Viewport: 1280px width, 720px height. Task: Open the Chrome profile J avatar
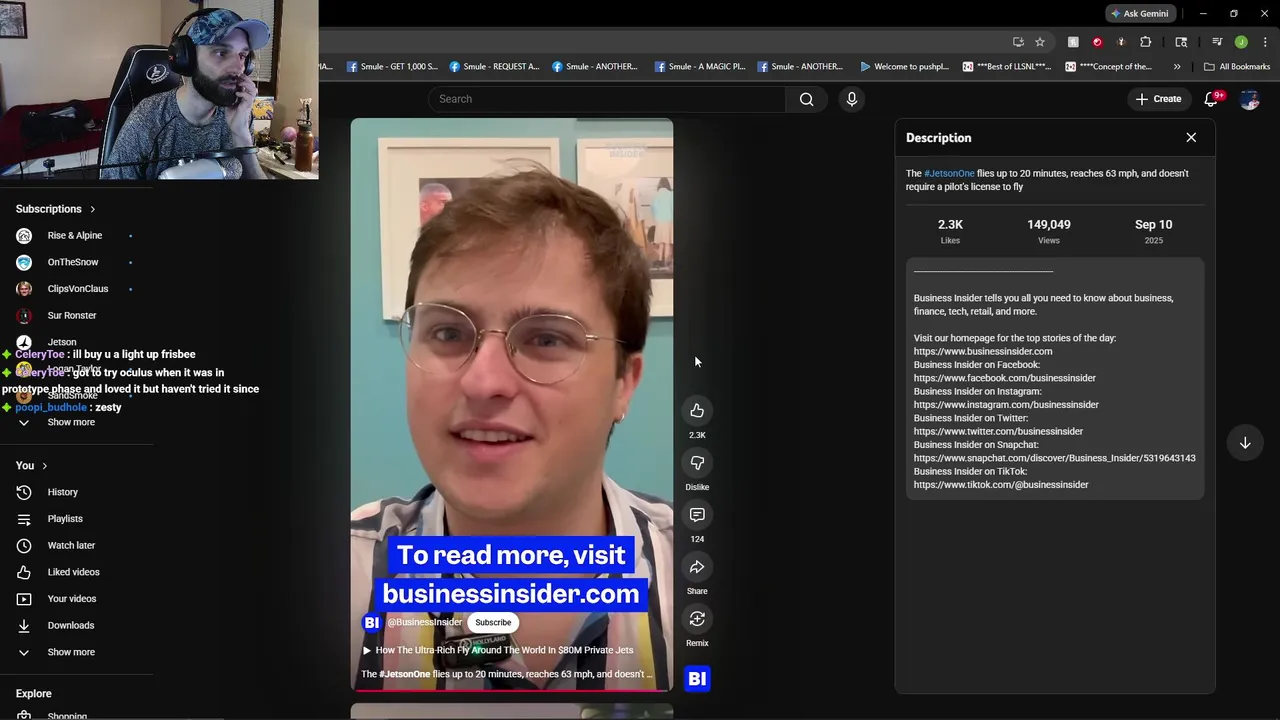pos(1241,42)
